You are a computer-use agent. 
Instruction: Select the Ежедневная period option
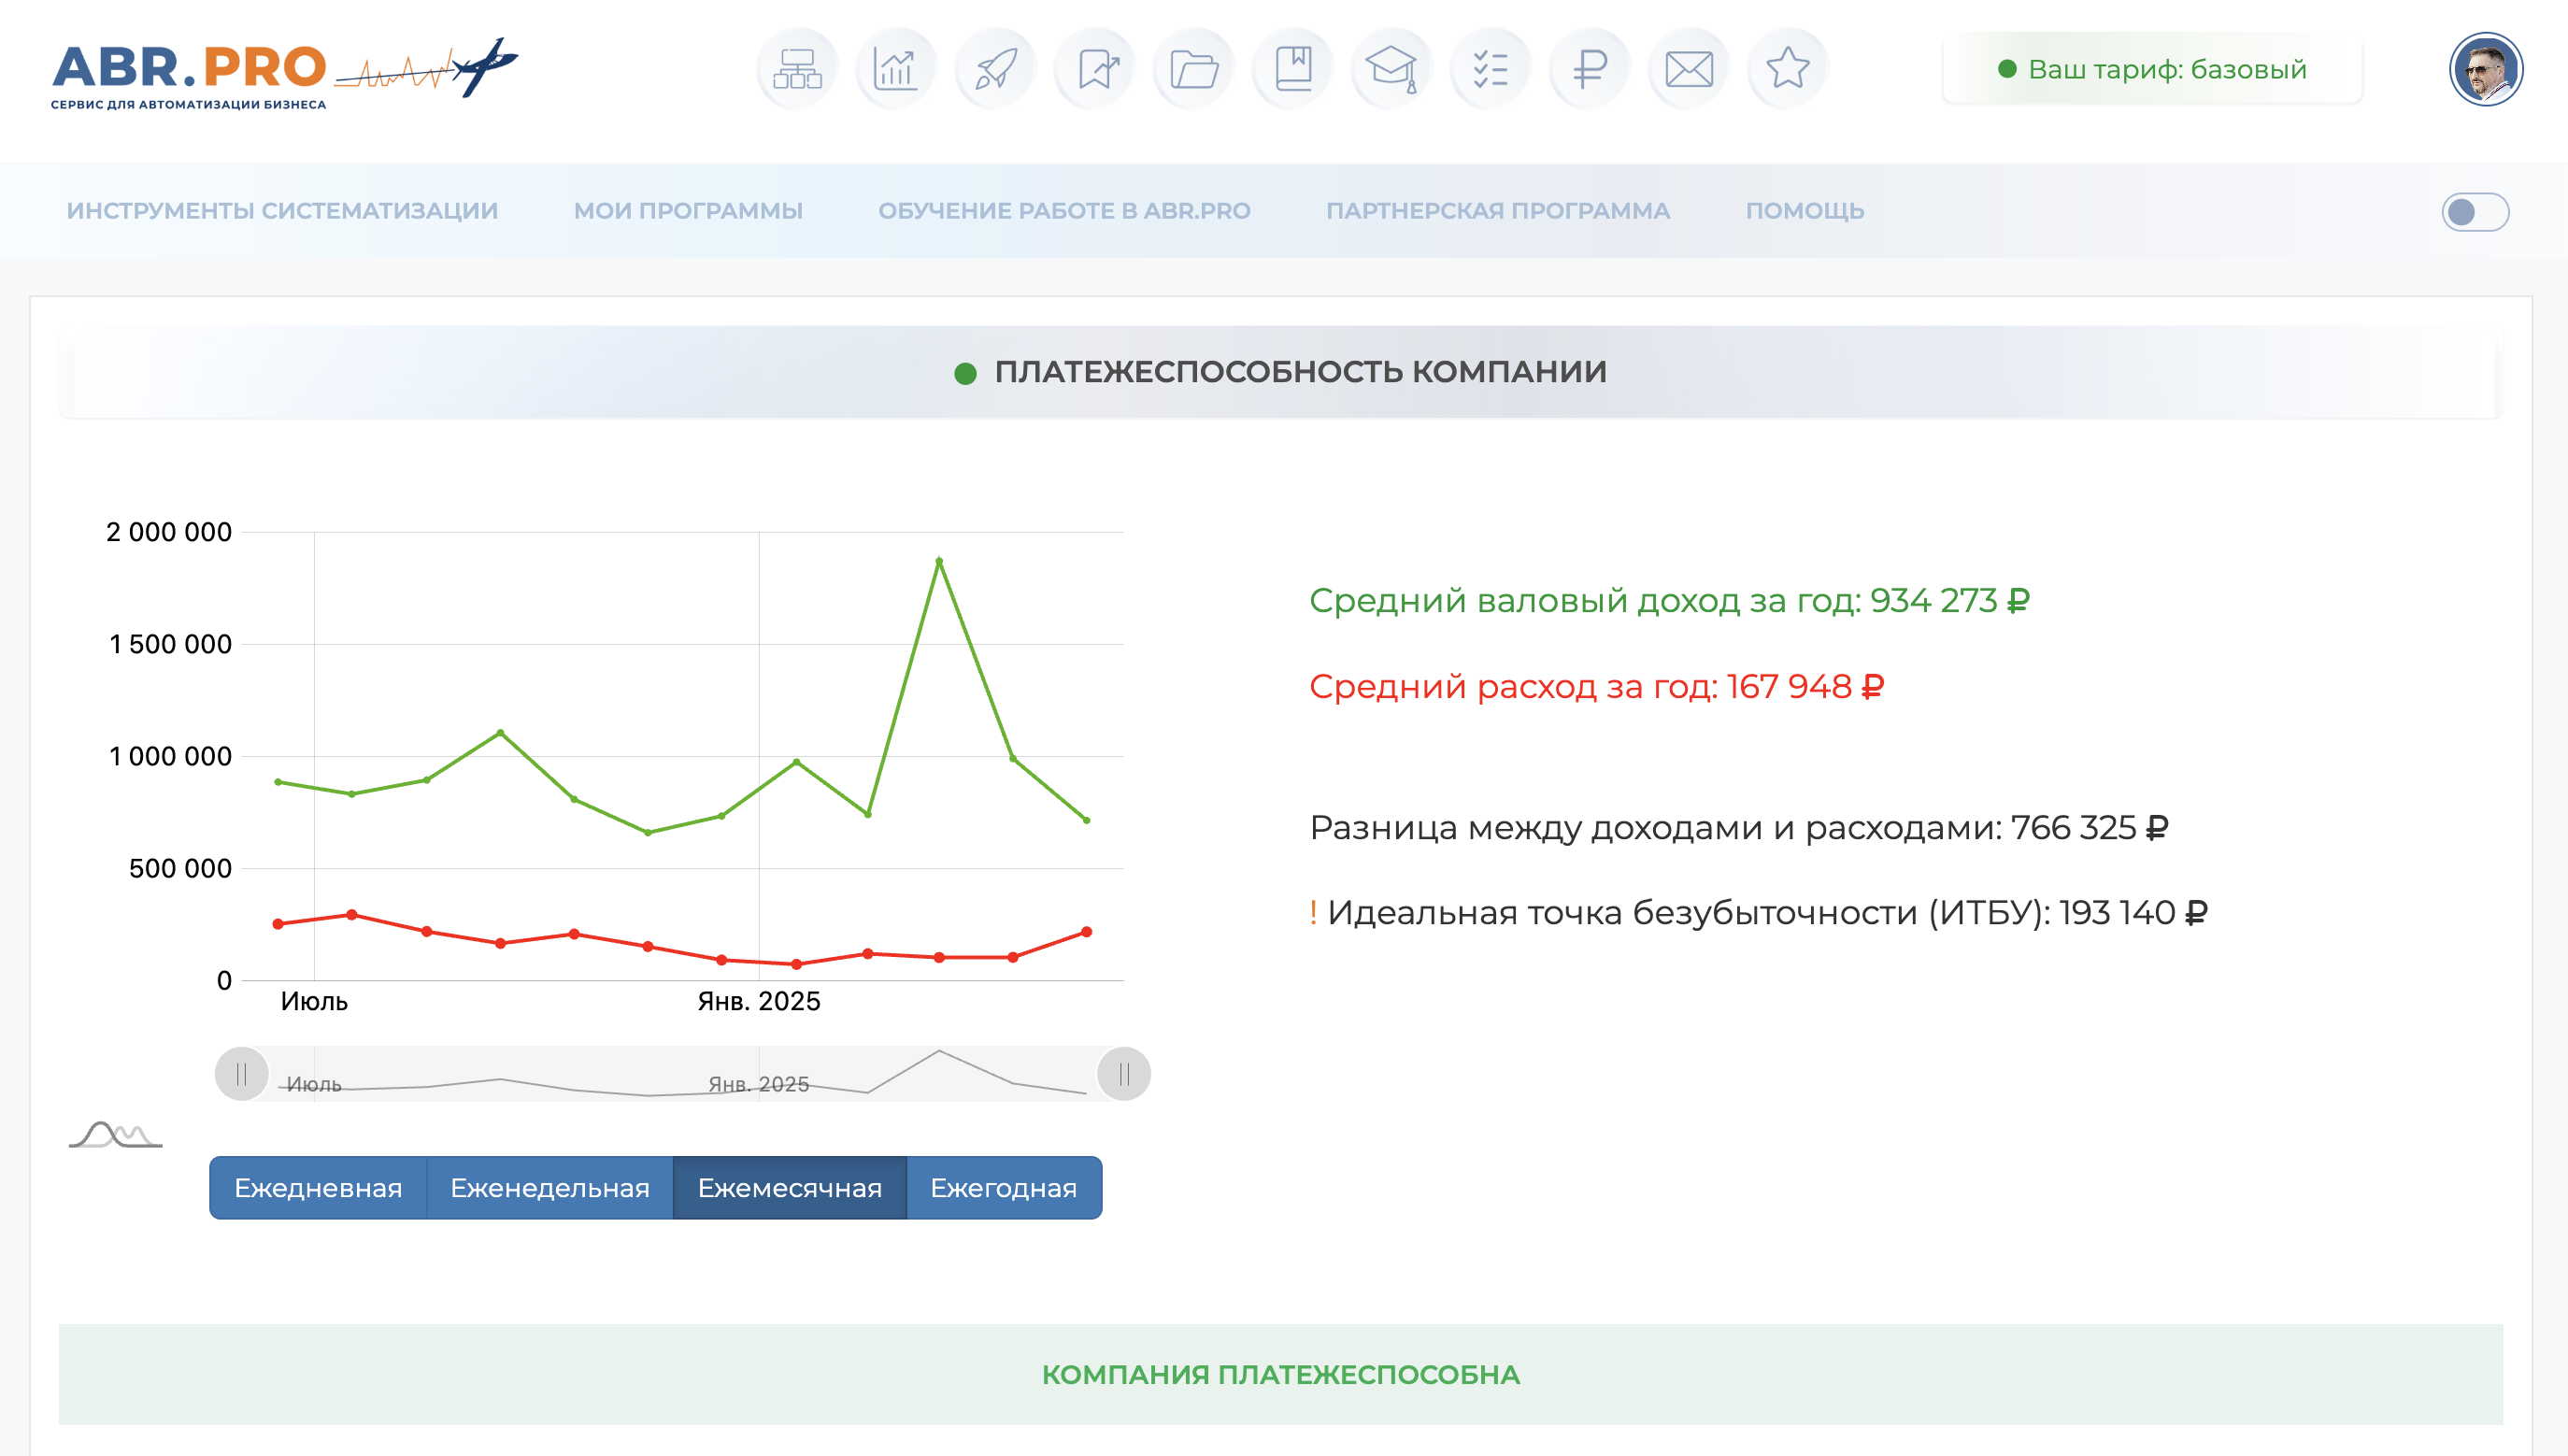point(318,1188)
